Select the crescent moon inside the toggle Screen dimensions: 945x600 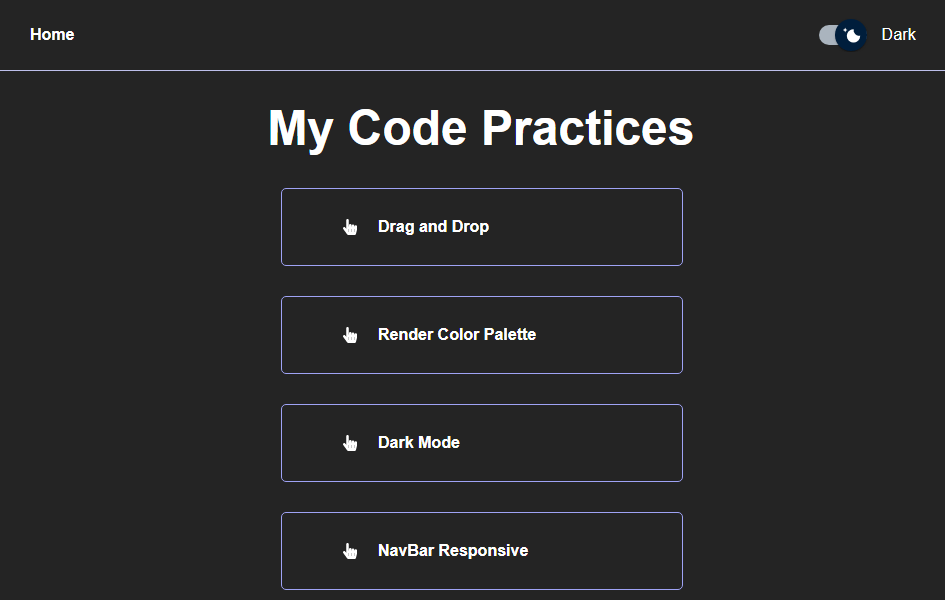coord(851,36)
